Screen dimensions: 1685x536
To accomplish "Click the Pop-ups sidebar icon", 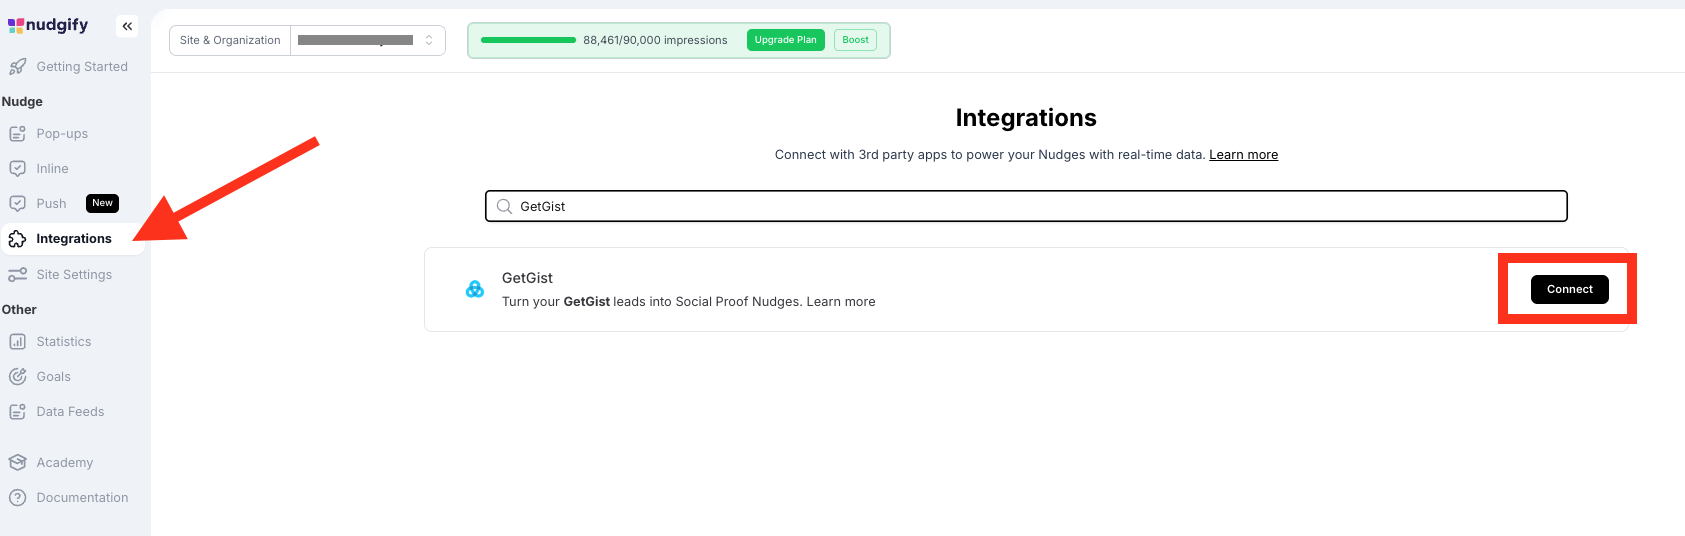I will (17, 134).
